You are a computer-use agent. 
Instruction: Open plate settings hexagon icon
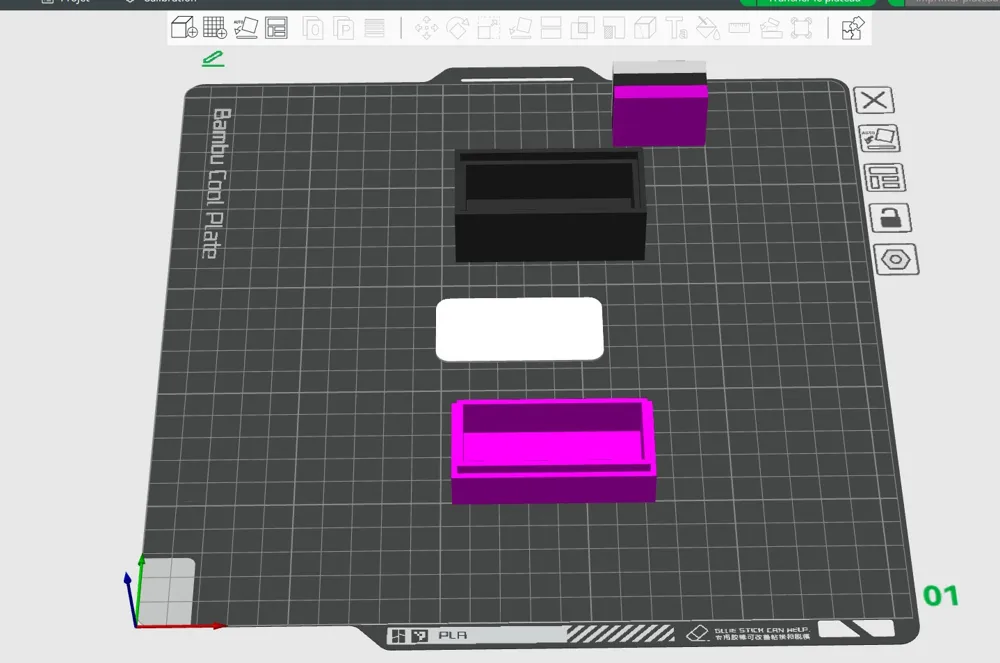coord(896,259)
